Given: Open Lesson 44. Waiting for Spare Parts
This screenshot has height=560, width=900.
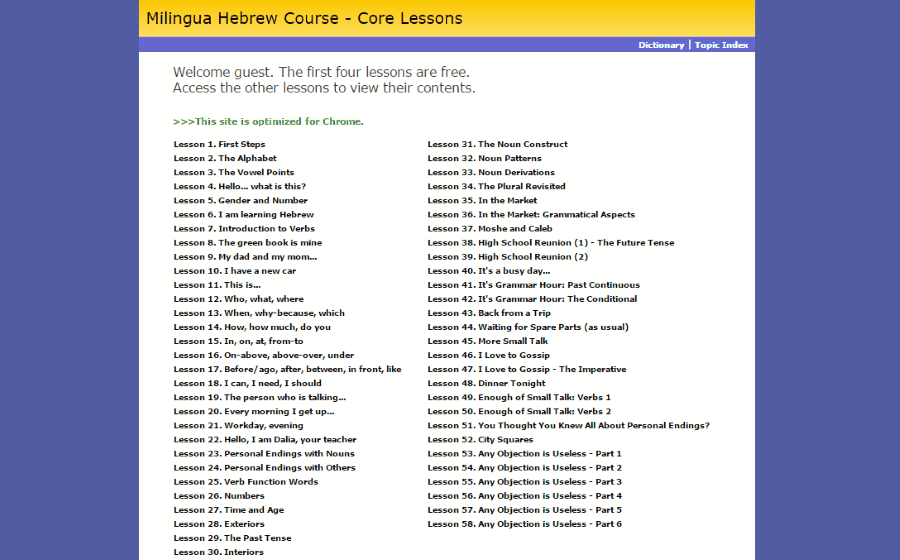Looking at the screenshot, I should (x=528, y=327).
